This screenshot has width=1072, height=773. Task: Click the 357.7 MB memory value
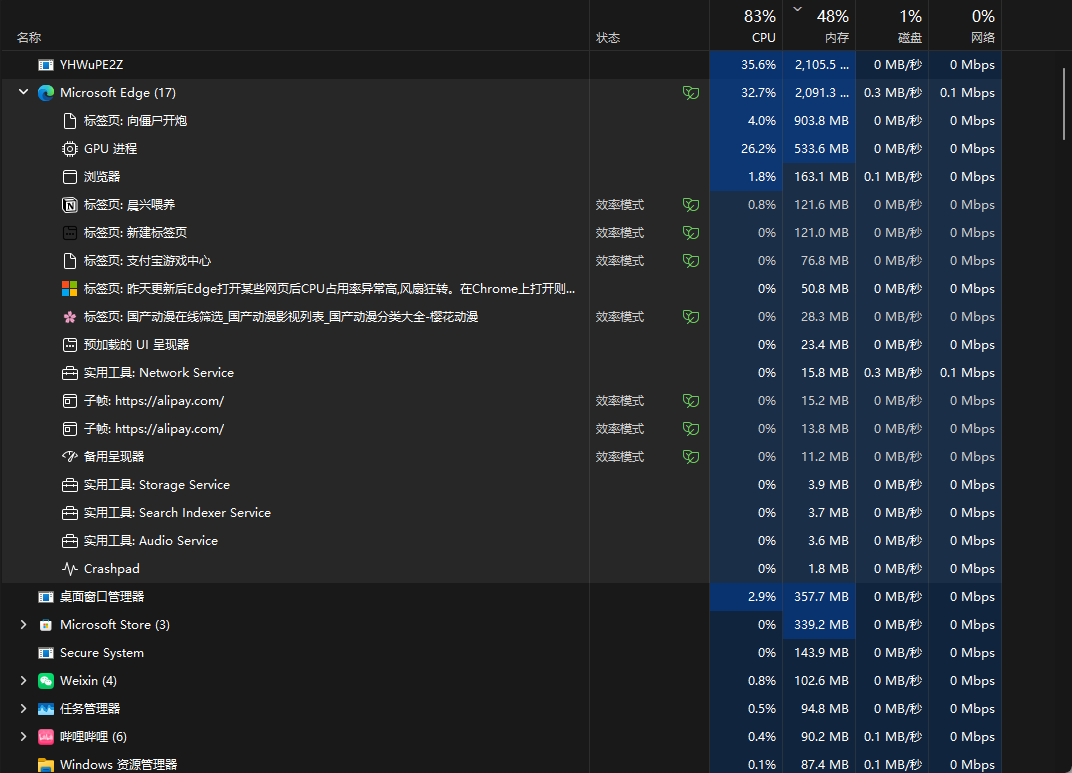(821, 597)
